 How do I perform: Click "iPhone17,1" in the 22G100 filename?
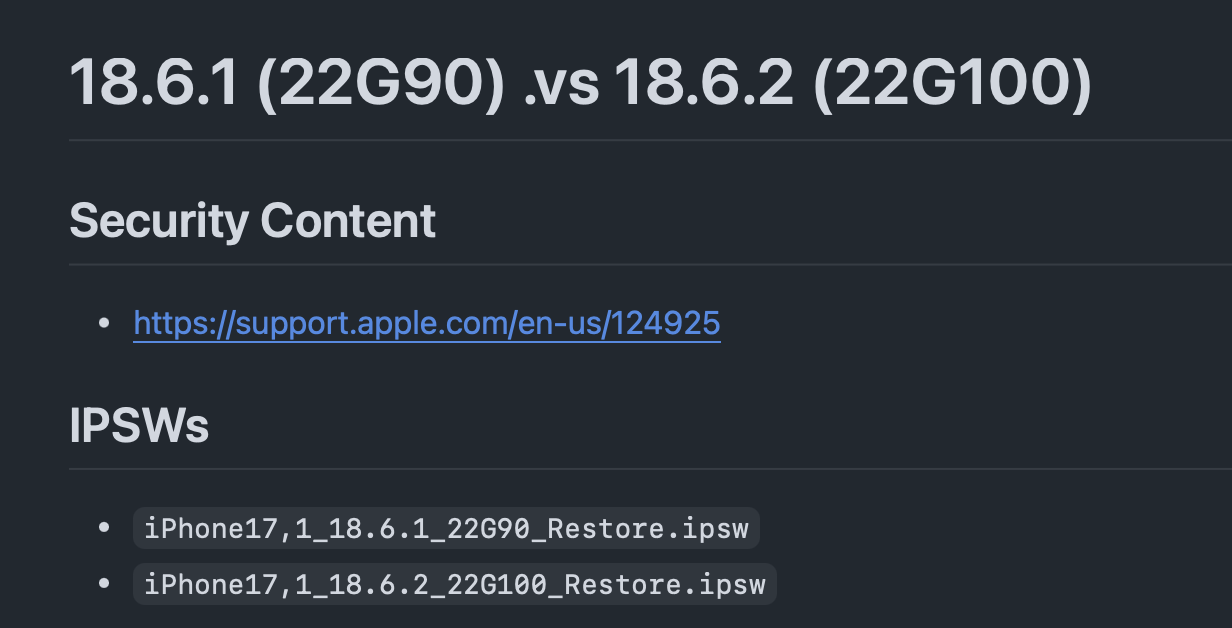click(211, 584)
